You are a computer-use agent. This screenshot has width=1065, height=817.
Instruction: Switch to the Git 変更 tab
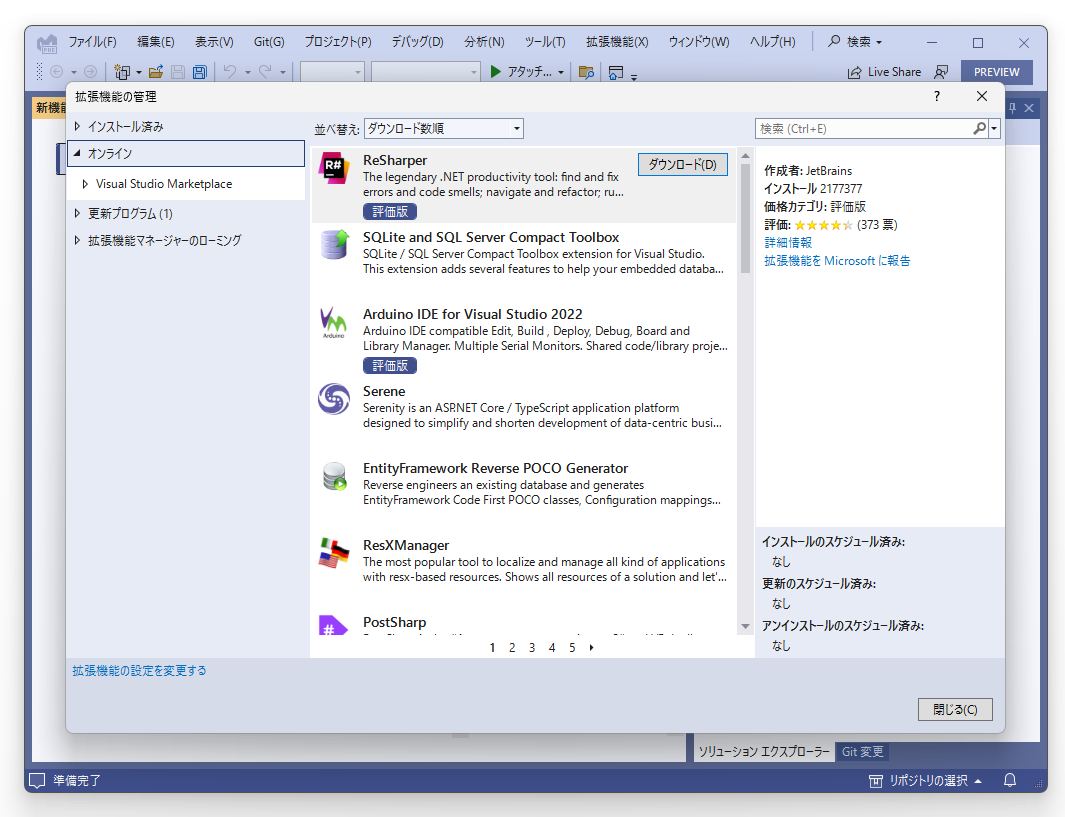pos(863,752)
